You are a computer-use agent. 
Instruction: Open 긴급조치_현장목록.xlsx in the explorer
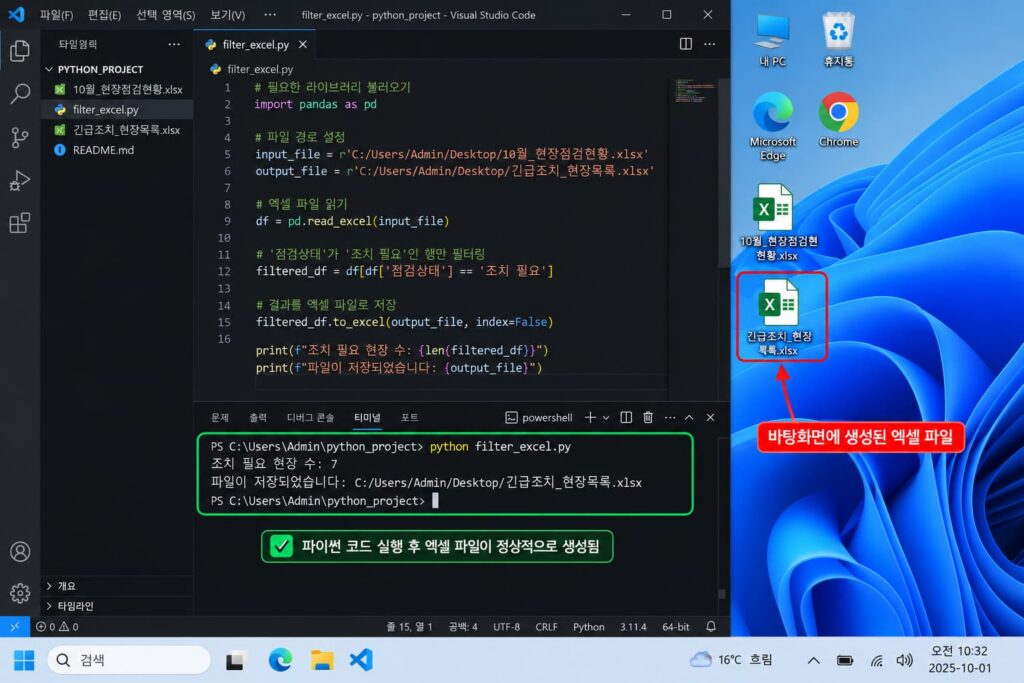click(118, 130)
